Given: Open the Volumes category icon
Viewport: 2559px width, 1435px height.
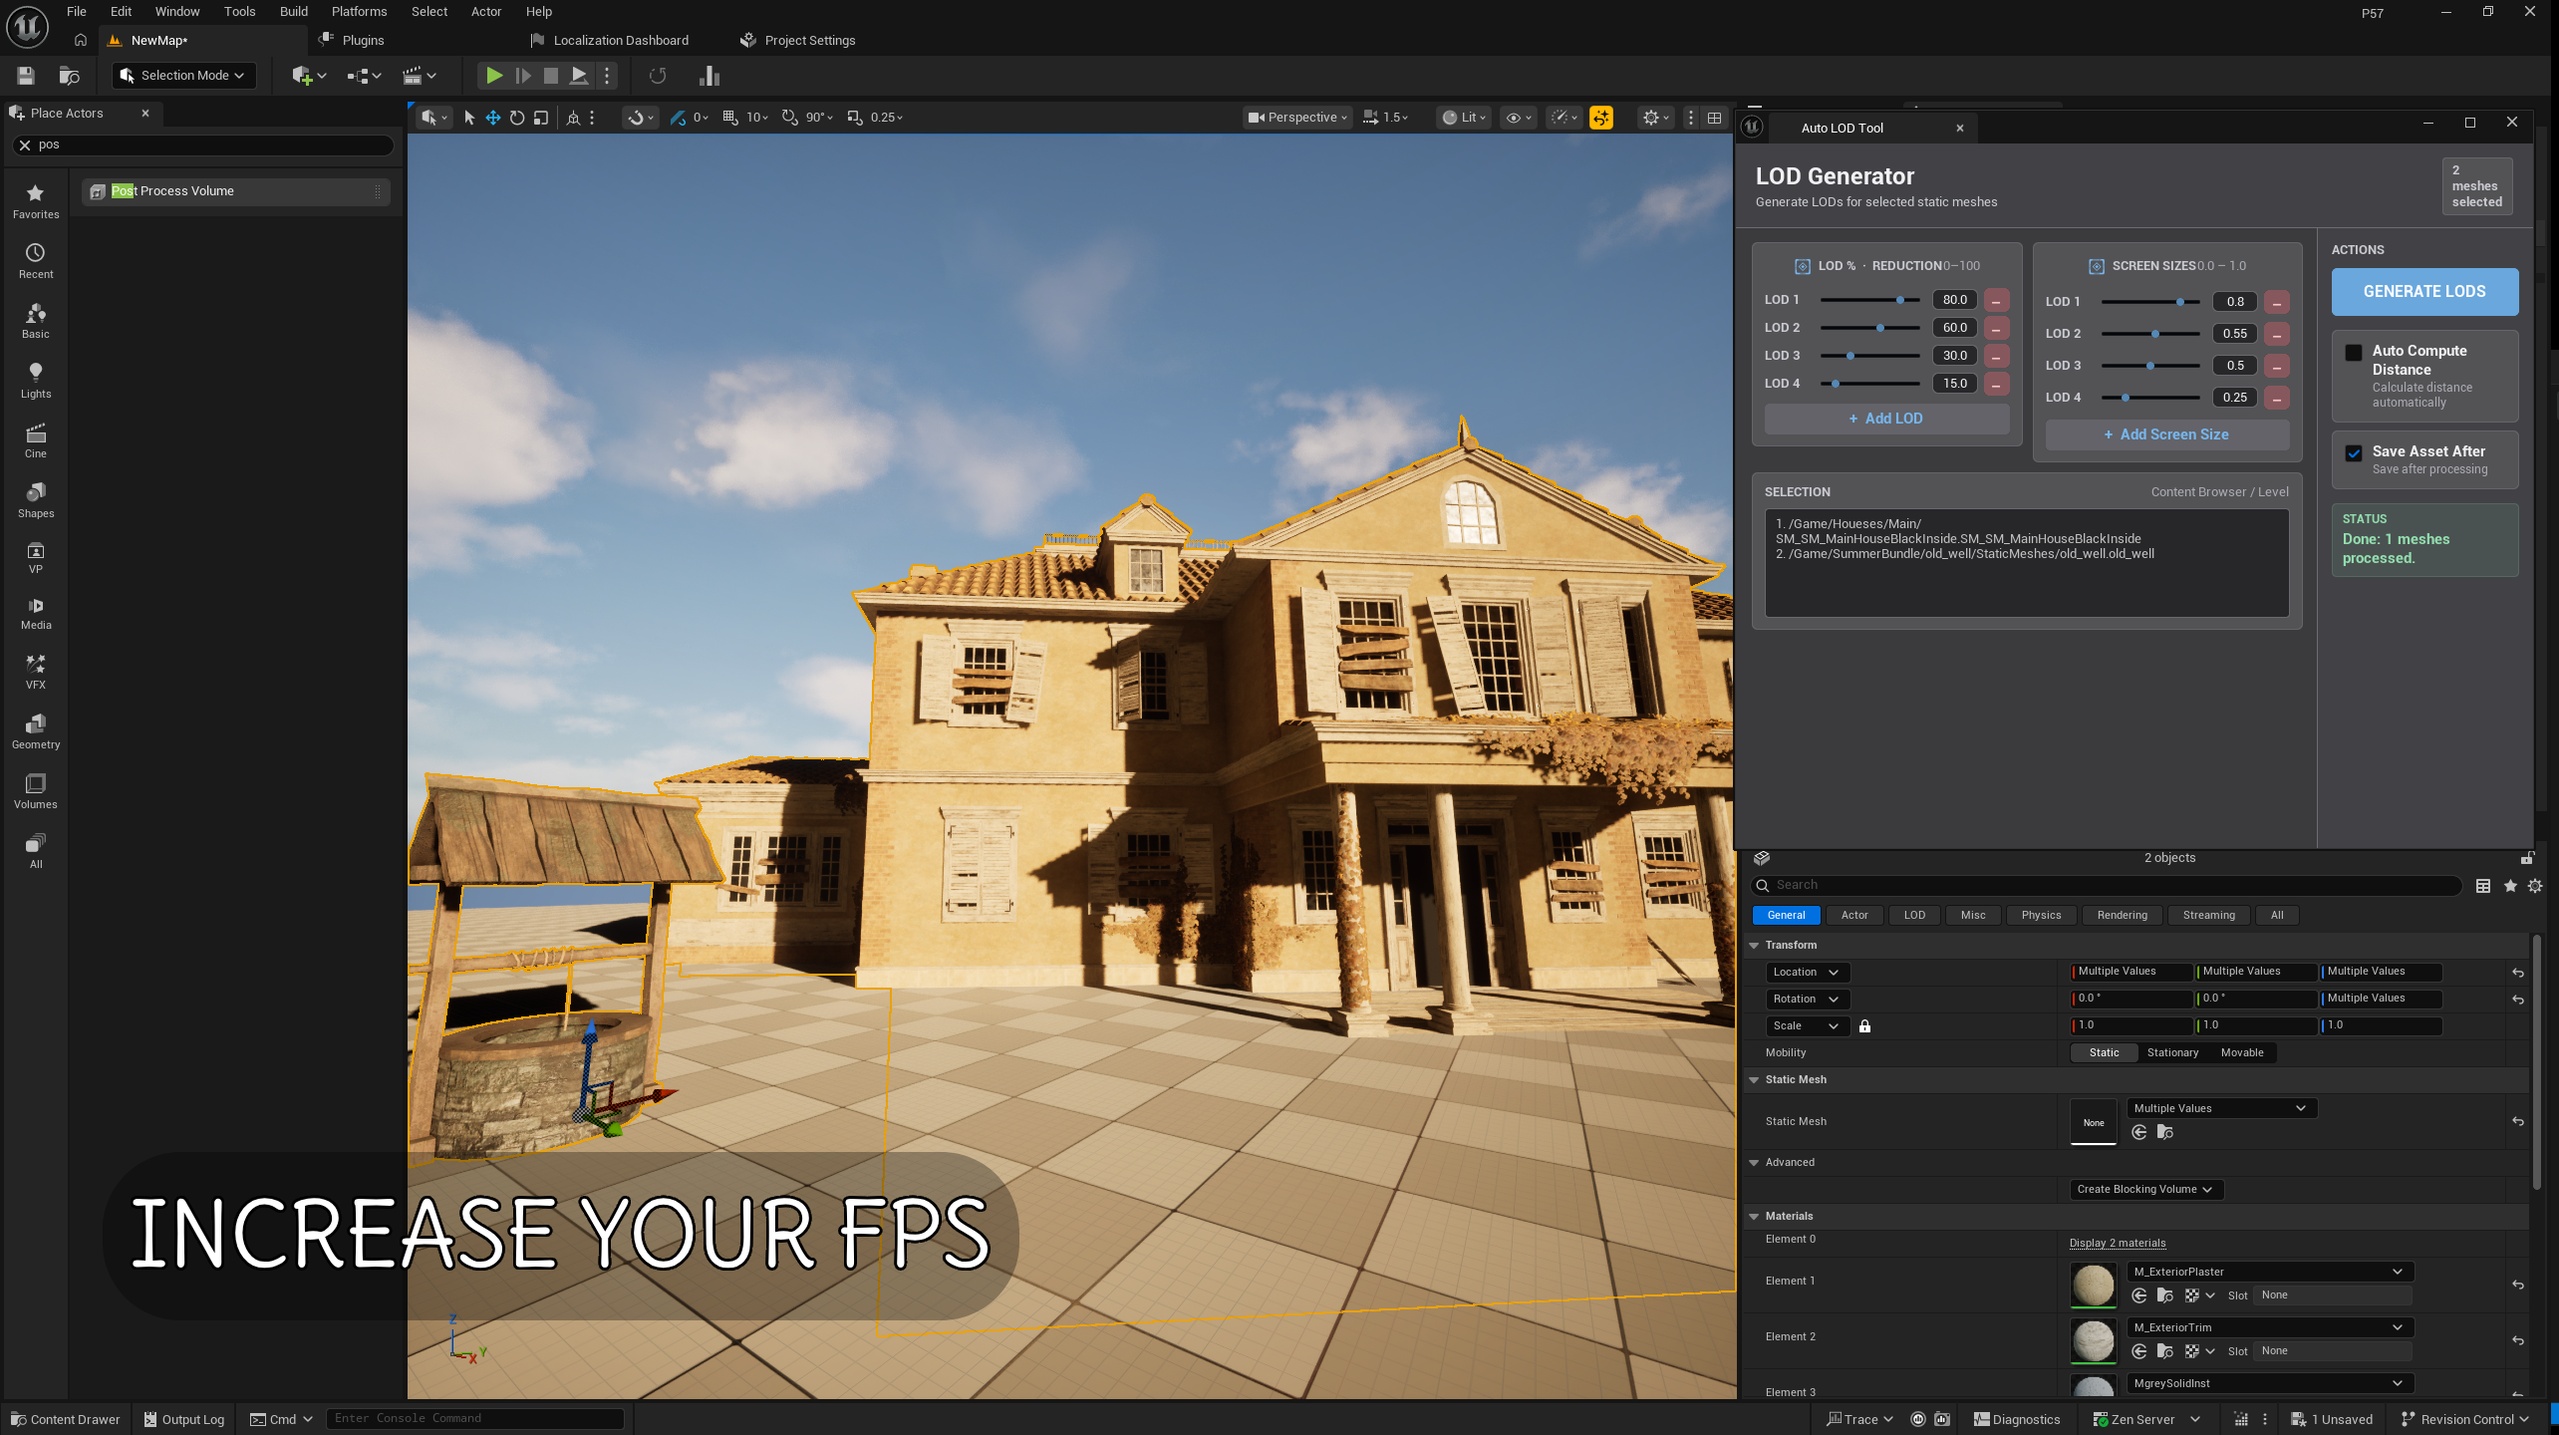Looking at the screenshot, I should [x=35, y=791].
